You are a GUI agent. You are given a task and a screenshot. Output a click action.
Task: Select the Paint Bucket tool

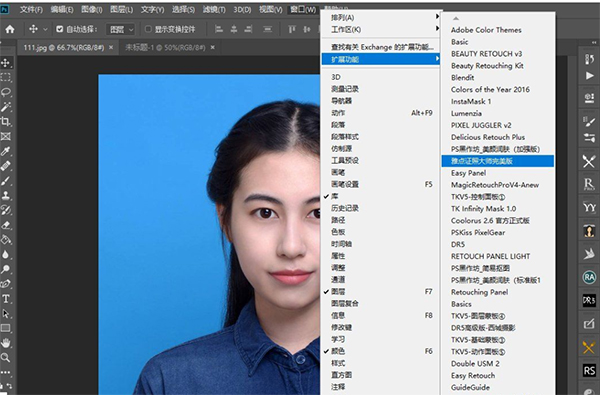[6, 240]
